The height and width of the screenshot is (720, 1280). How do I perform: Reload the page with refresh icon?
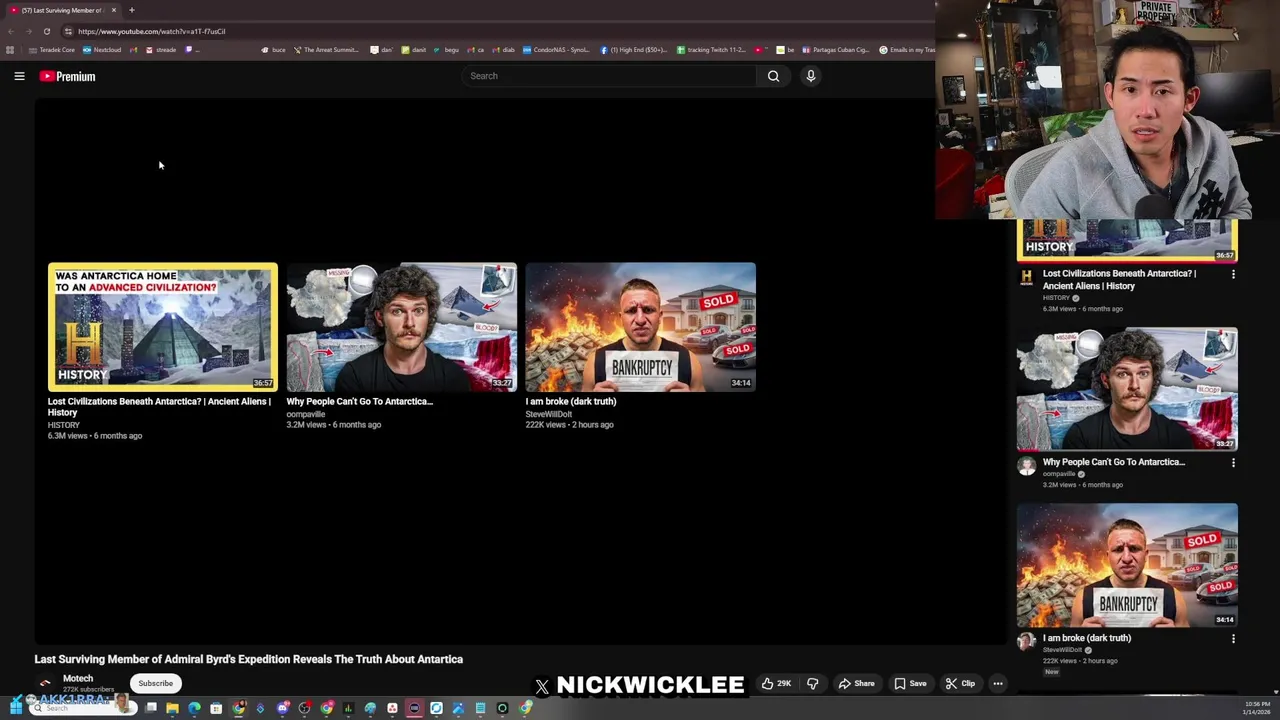(x=46, y=31)
